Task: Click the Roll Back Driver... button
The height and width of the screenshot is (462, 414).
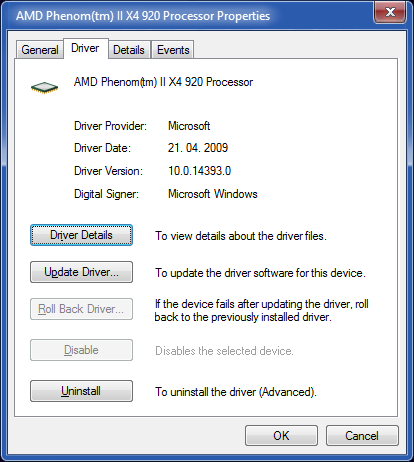Action: click(x=81, y=309)
